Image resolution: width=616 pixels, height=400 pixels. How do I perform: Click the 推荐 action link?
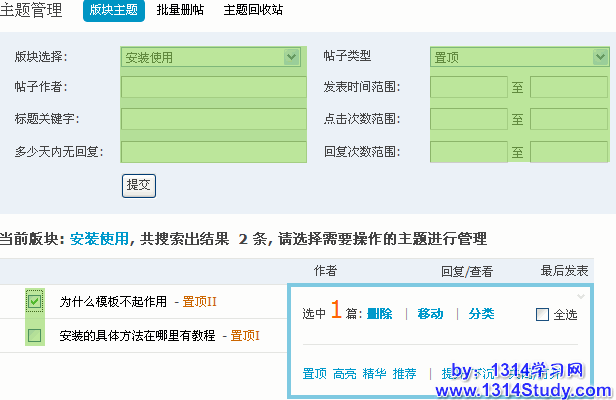[x=404, y=373]
